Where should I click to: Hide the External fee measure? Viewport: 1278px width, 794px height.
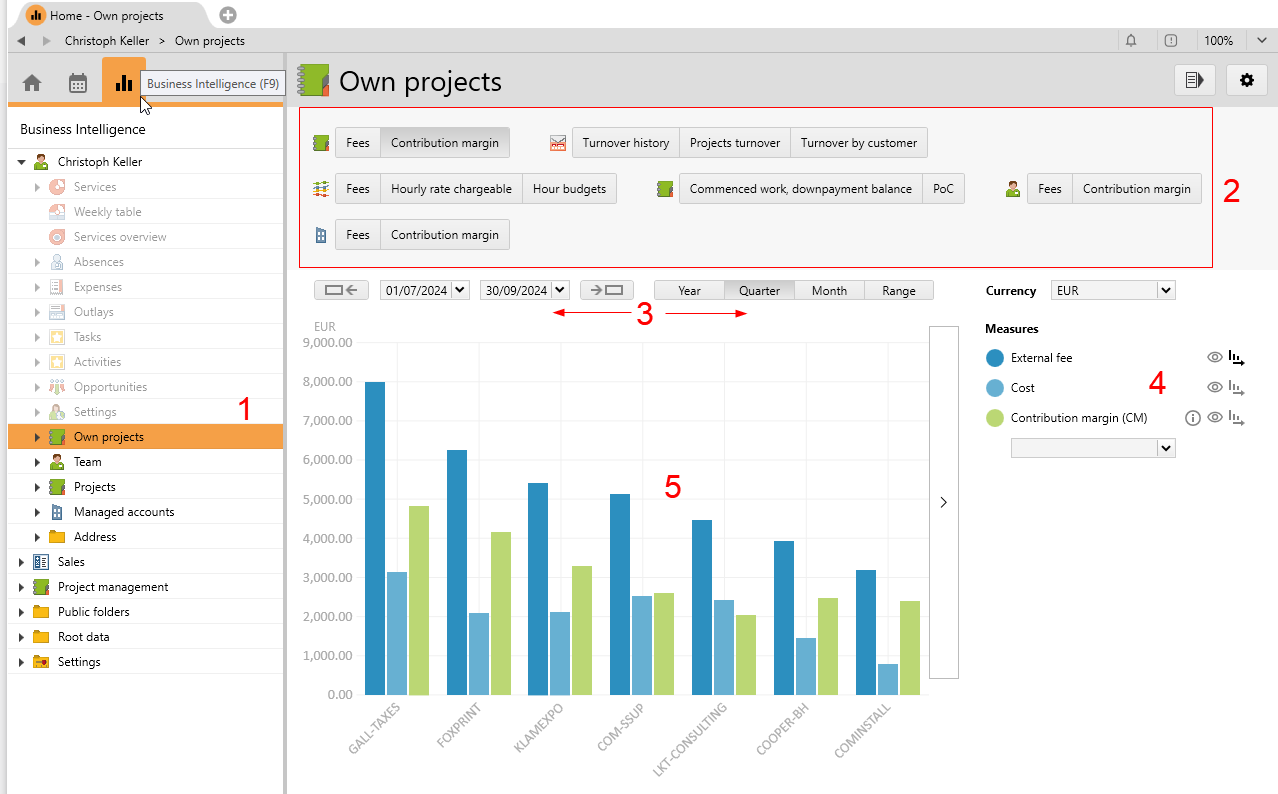tap(1214, 357)
